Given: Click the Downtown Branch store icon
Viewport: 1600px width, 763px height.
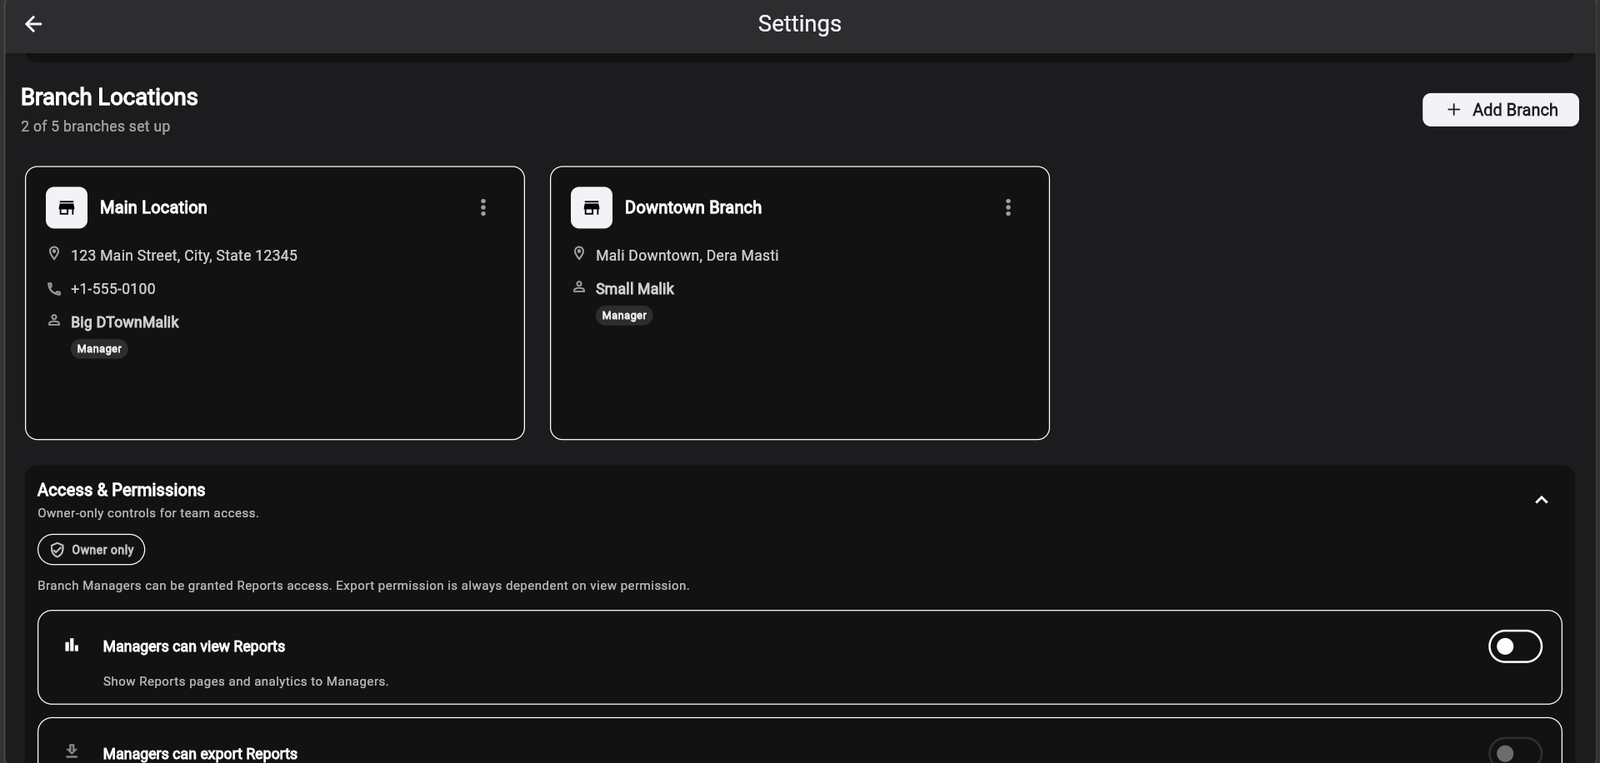Looking at the screenshot, I should (x=592, y=208).
